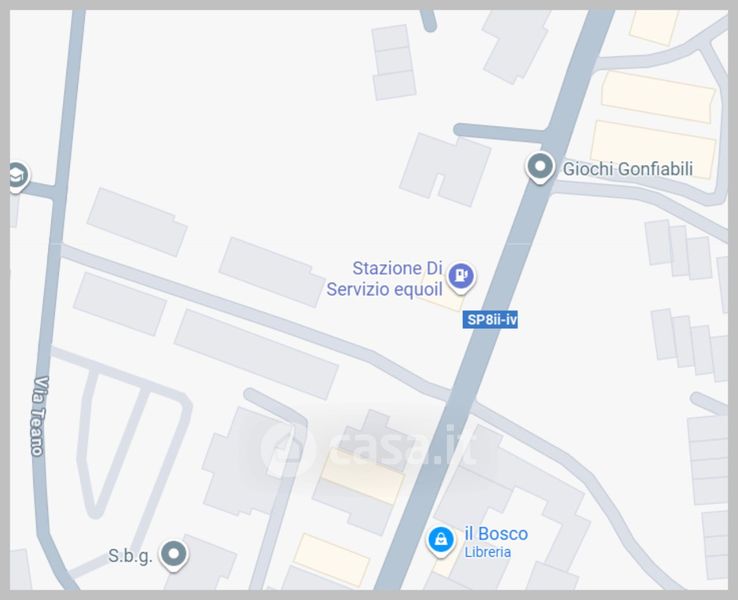Screen dimensions: 738x600
Task: Click the building beneath the casa.it watermark
Action: [x=363, y=474]
